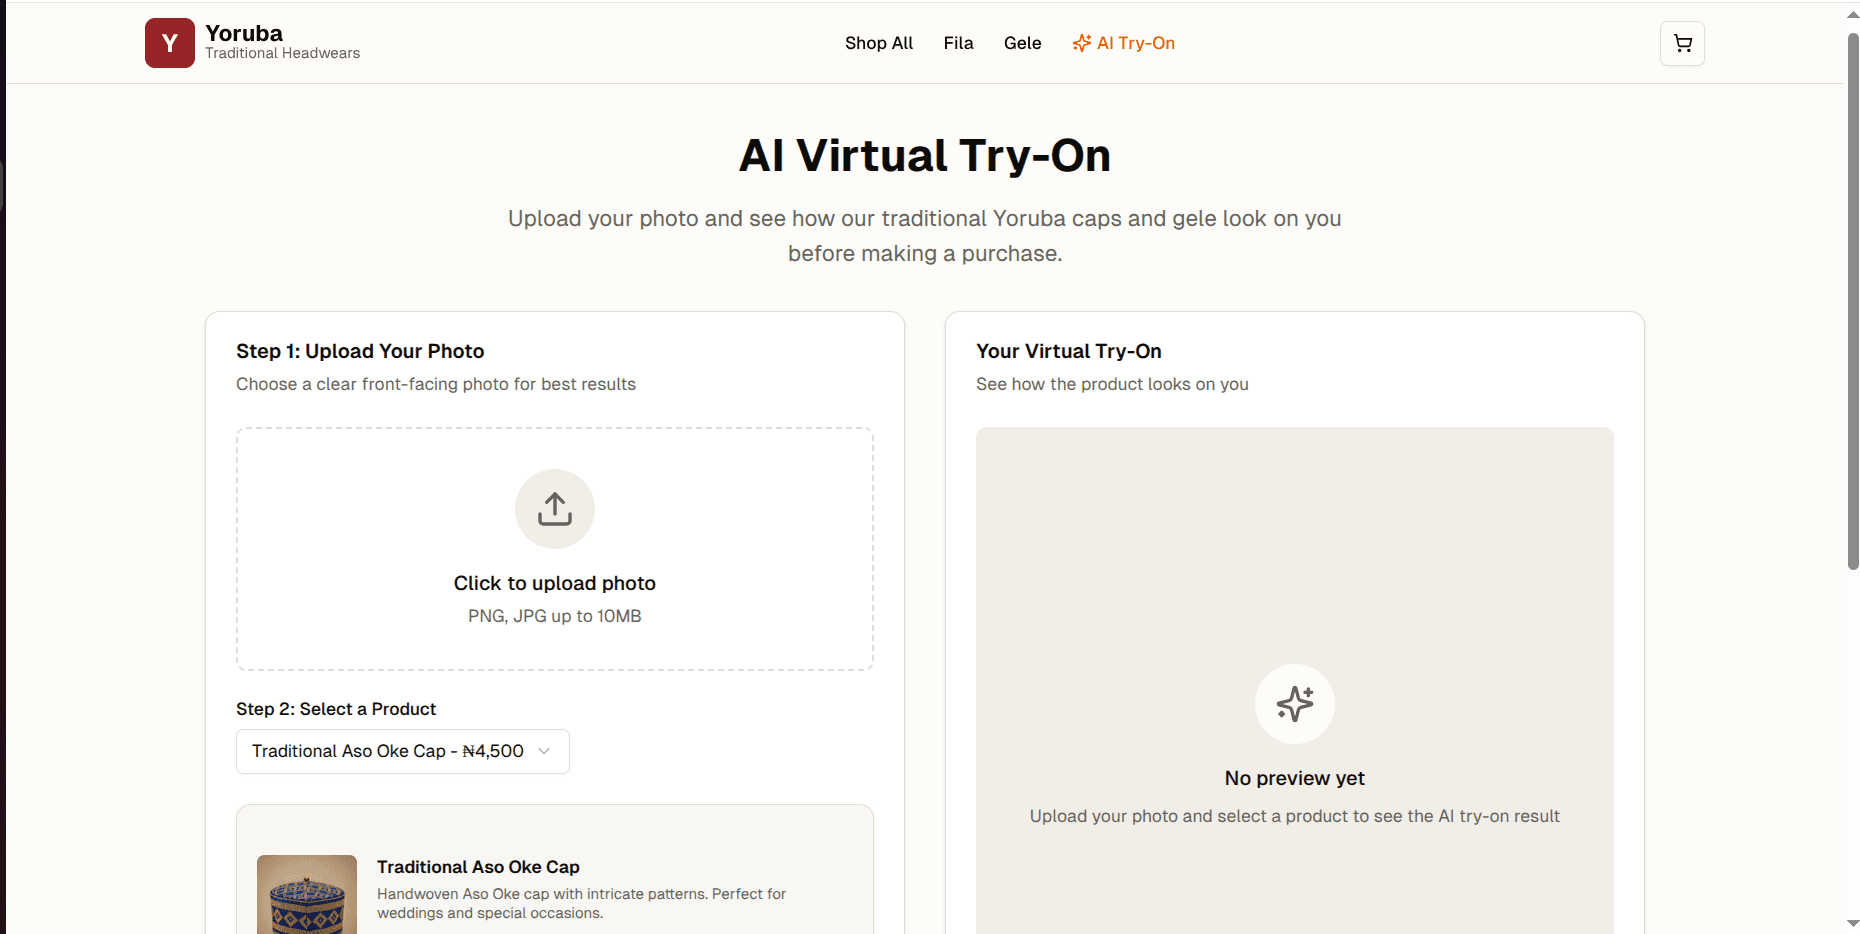Open the Fila category

[x=958, y=43]
